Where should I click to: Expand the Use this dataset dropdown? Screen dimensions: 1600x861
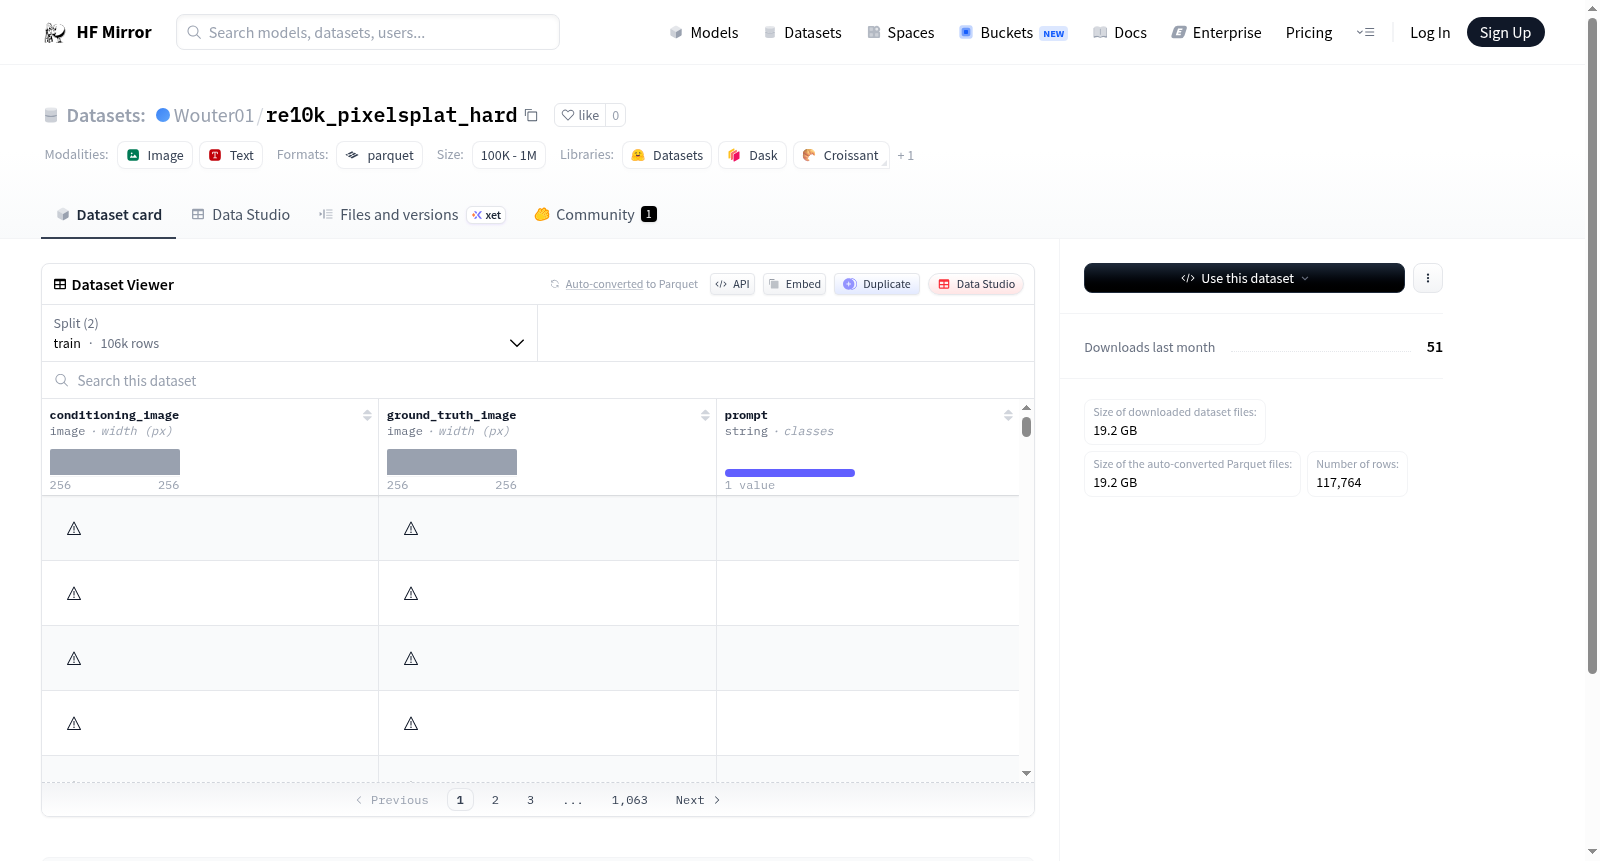pyautogui.click(x=1244, y=278)
